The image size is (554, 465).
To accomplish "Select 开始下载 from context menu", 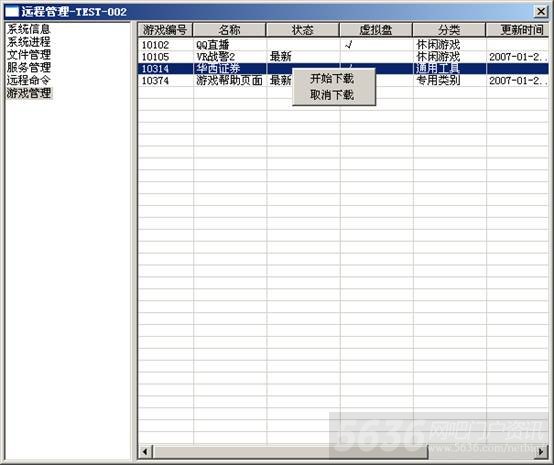I will coord(332,78).
